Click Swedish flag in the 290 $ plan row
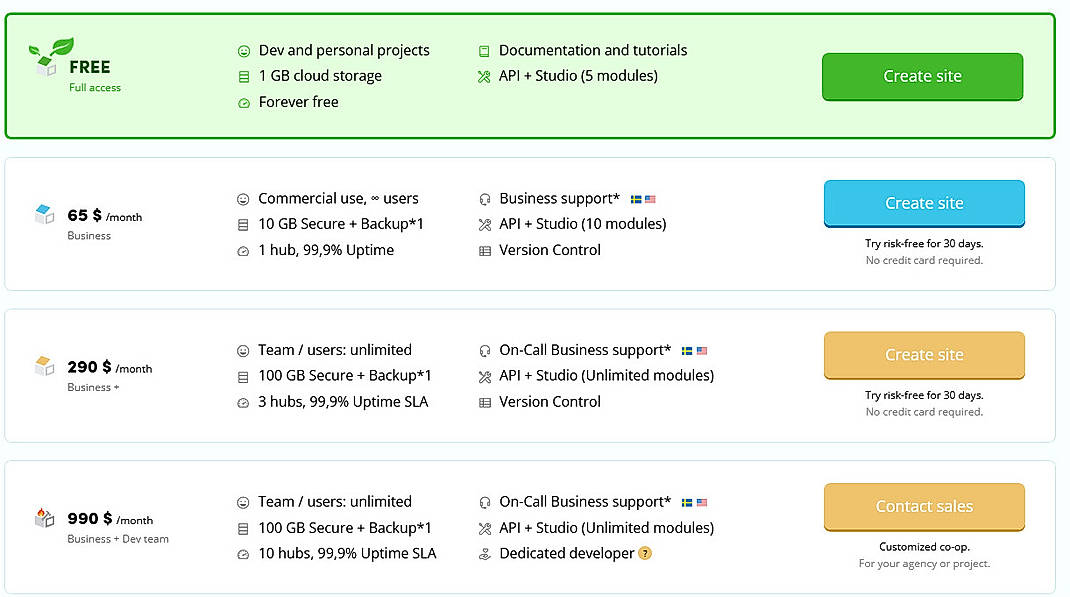Screen dimensions: 1070x597 [x=687, y=351]
